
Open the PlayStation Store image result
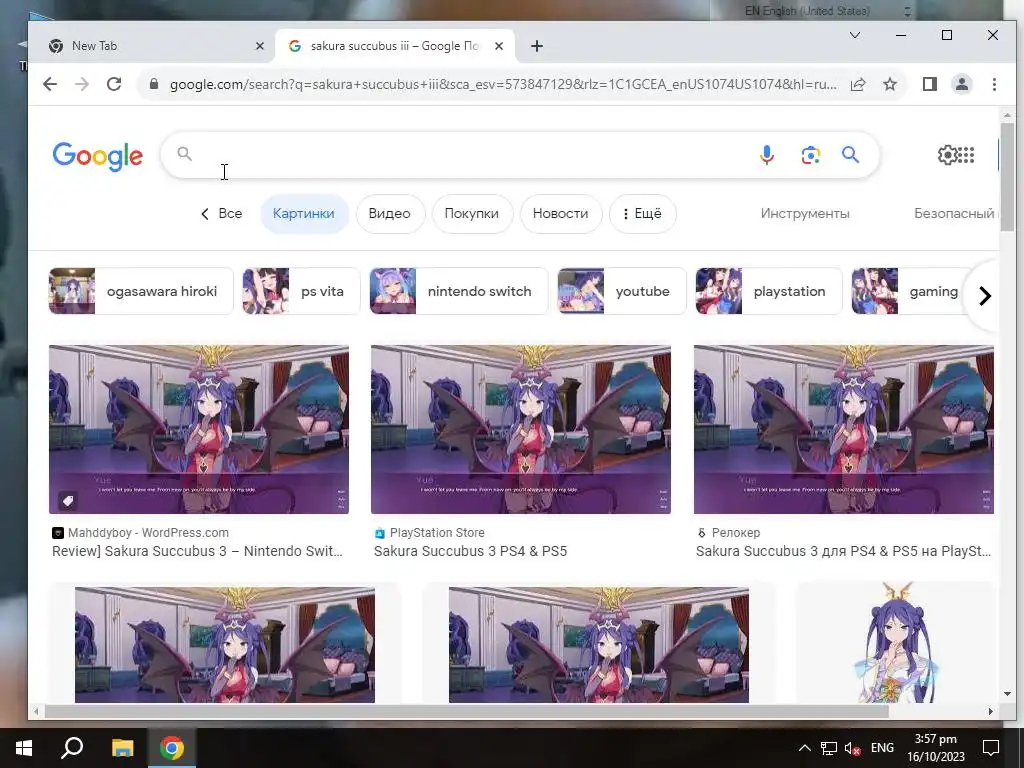[520, 429]
